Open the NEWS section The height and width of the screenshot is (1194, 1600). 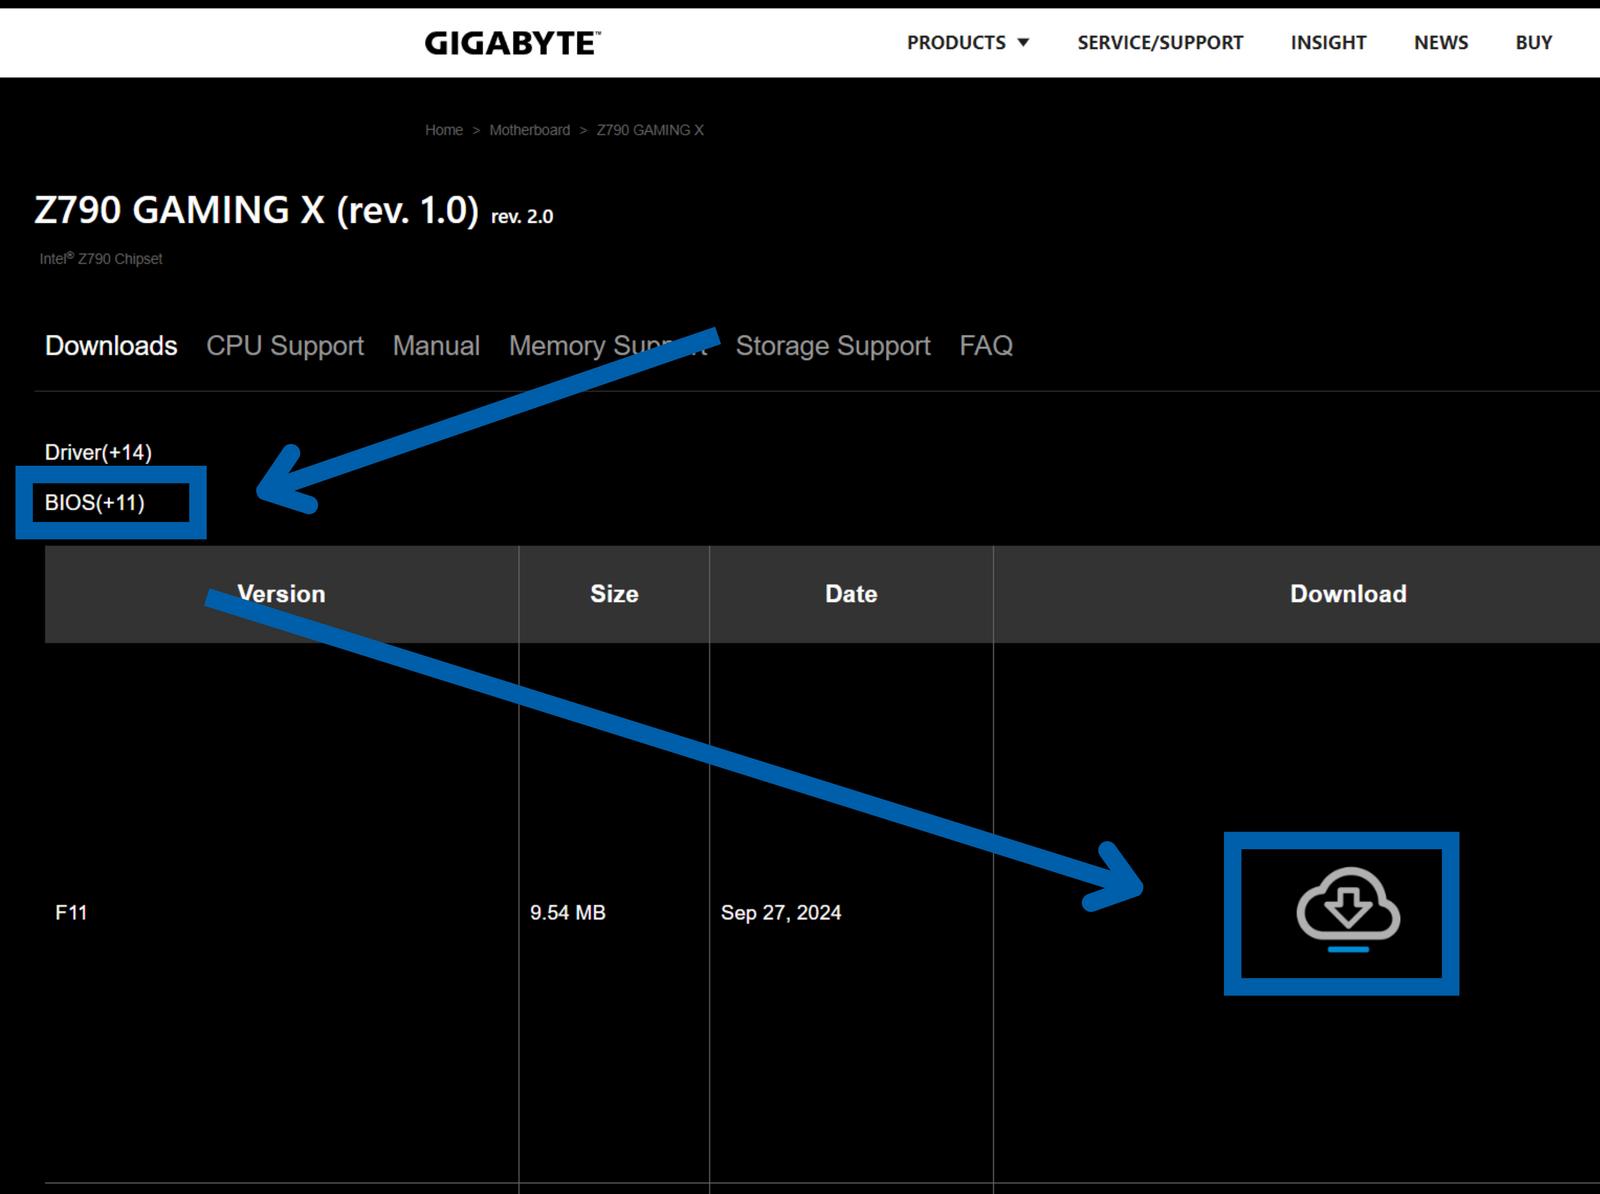1440,42
